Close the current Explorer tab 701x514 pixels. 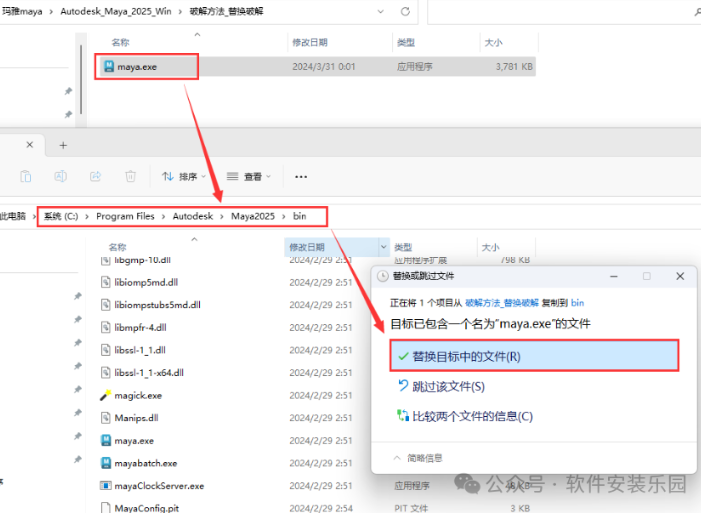coord(30,145)
